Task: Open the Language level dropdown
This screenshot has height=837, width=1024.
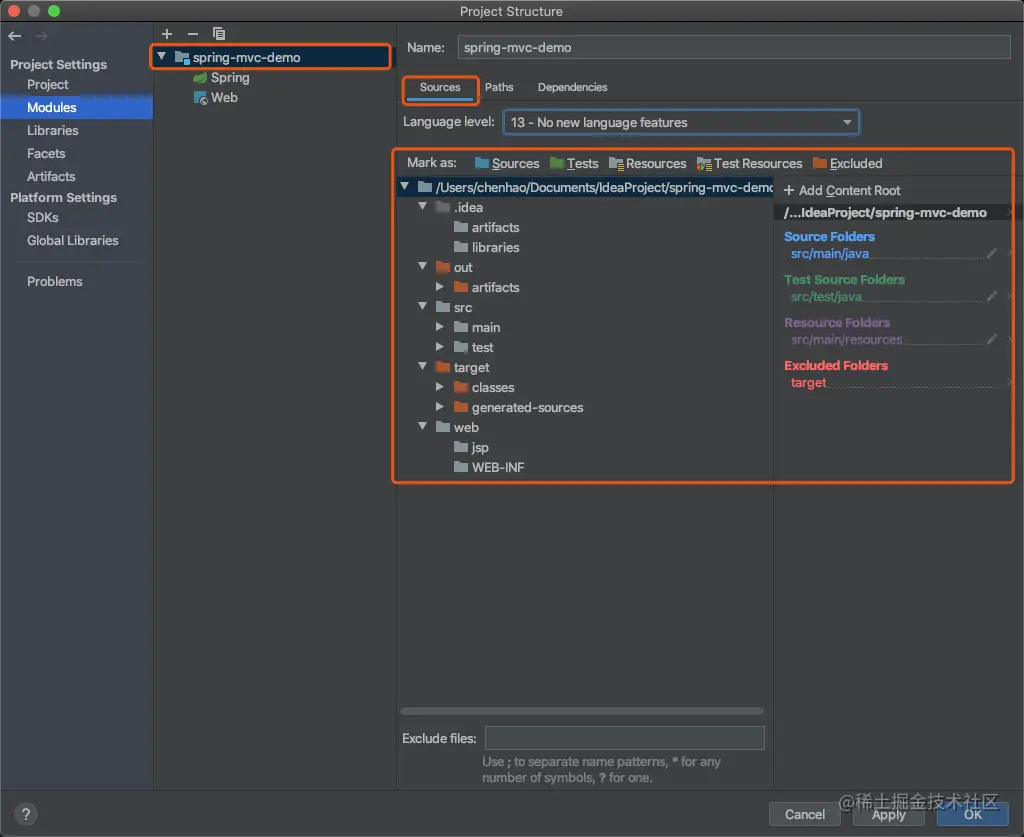Action: [x=681, y=122]
